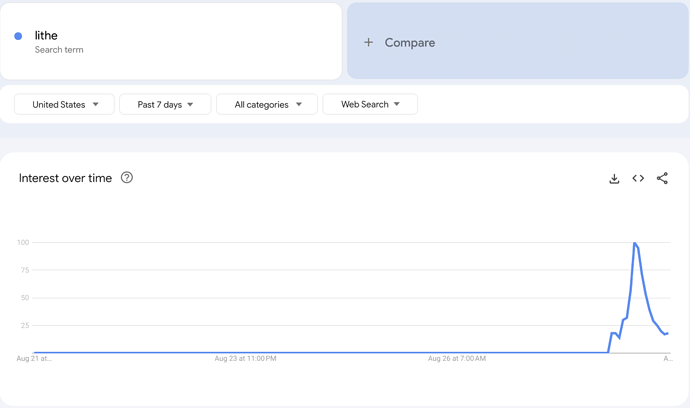Screen dimensions: 690x408
Task: Open the United States region dropdown
Action: click(x=64, y=104)
